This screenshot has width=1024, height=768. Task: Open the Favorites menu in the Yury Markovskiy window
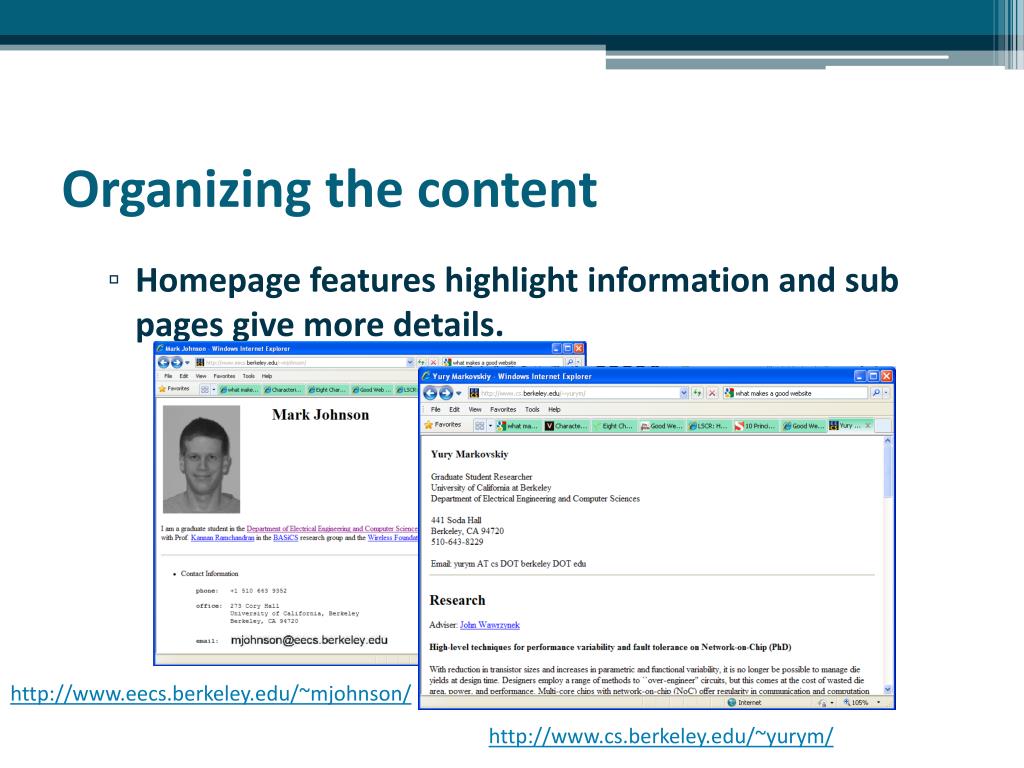click(503, 409)
